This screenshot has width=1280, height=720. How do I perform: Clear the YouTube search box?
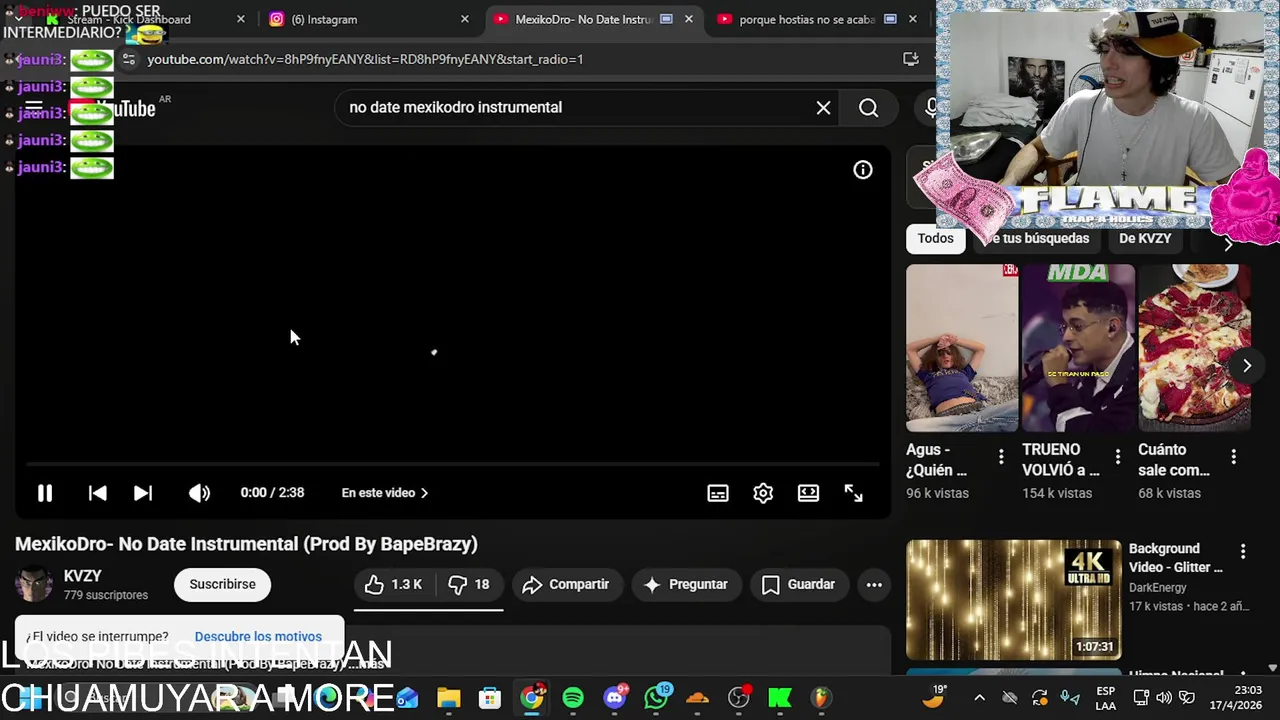click(823, 108)
